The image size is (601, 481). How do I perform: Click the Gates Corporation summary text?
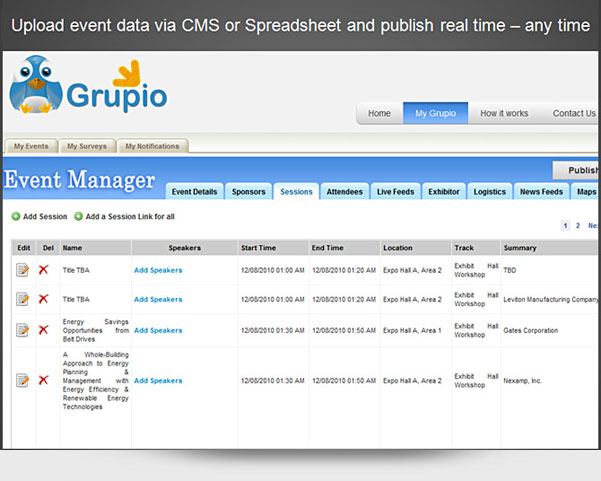(x=530, y=330)
